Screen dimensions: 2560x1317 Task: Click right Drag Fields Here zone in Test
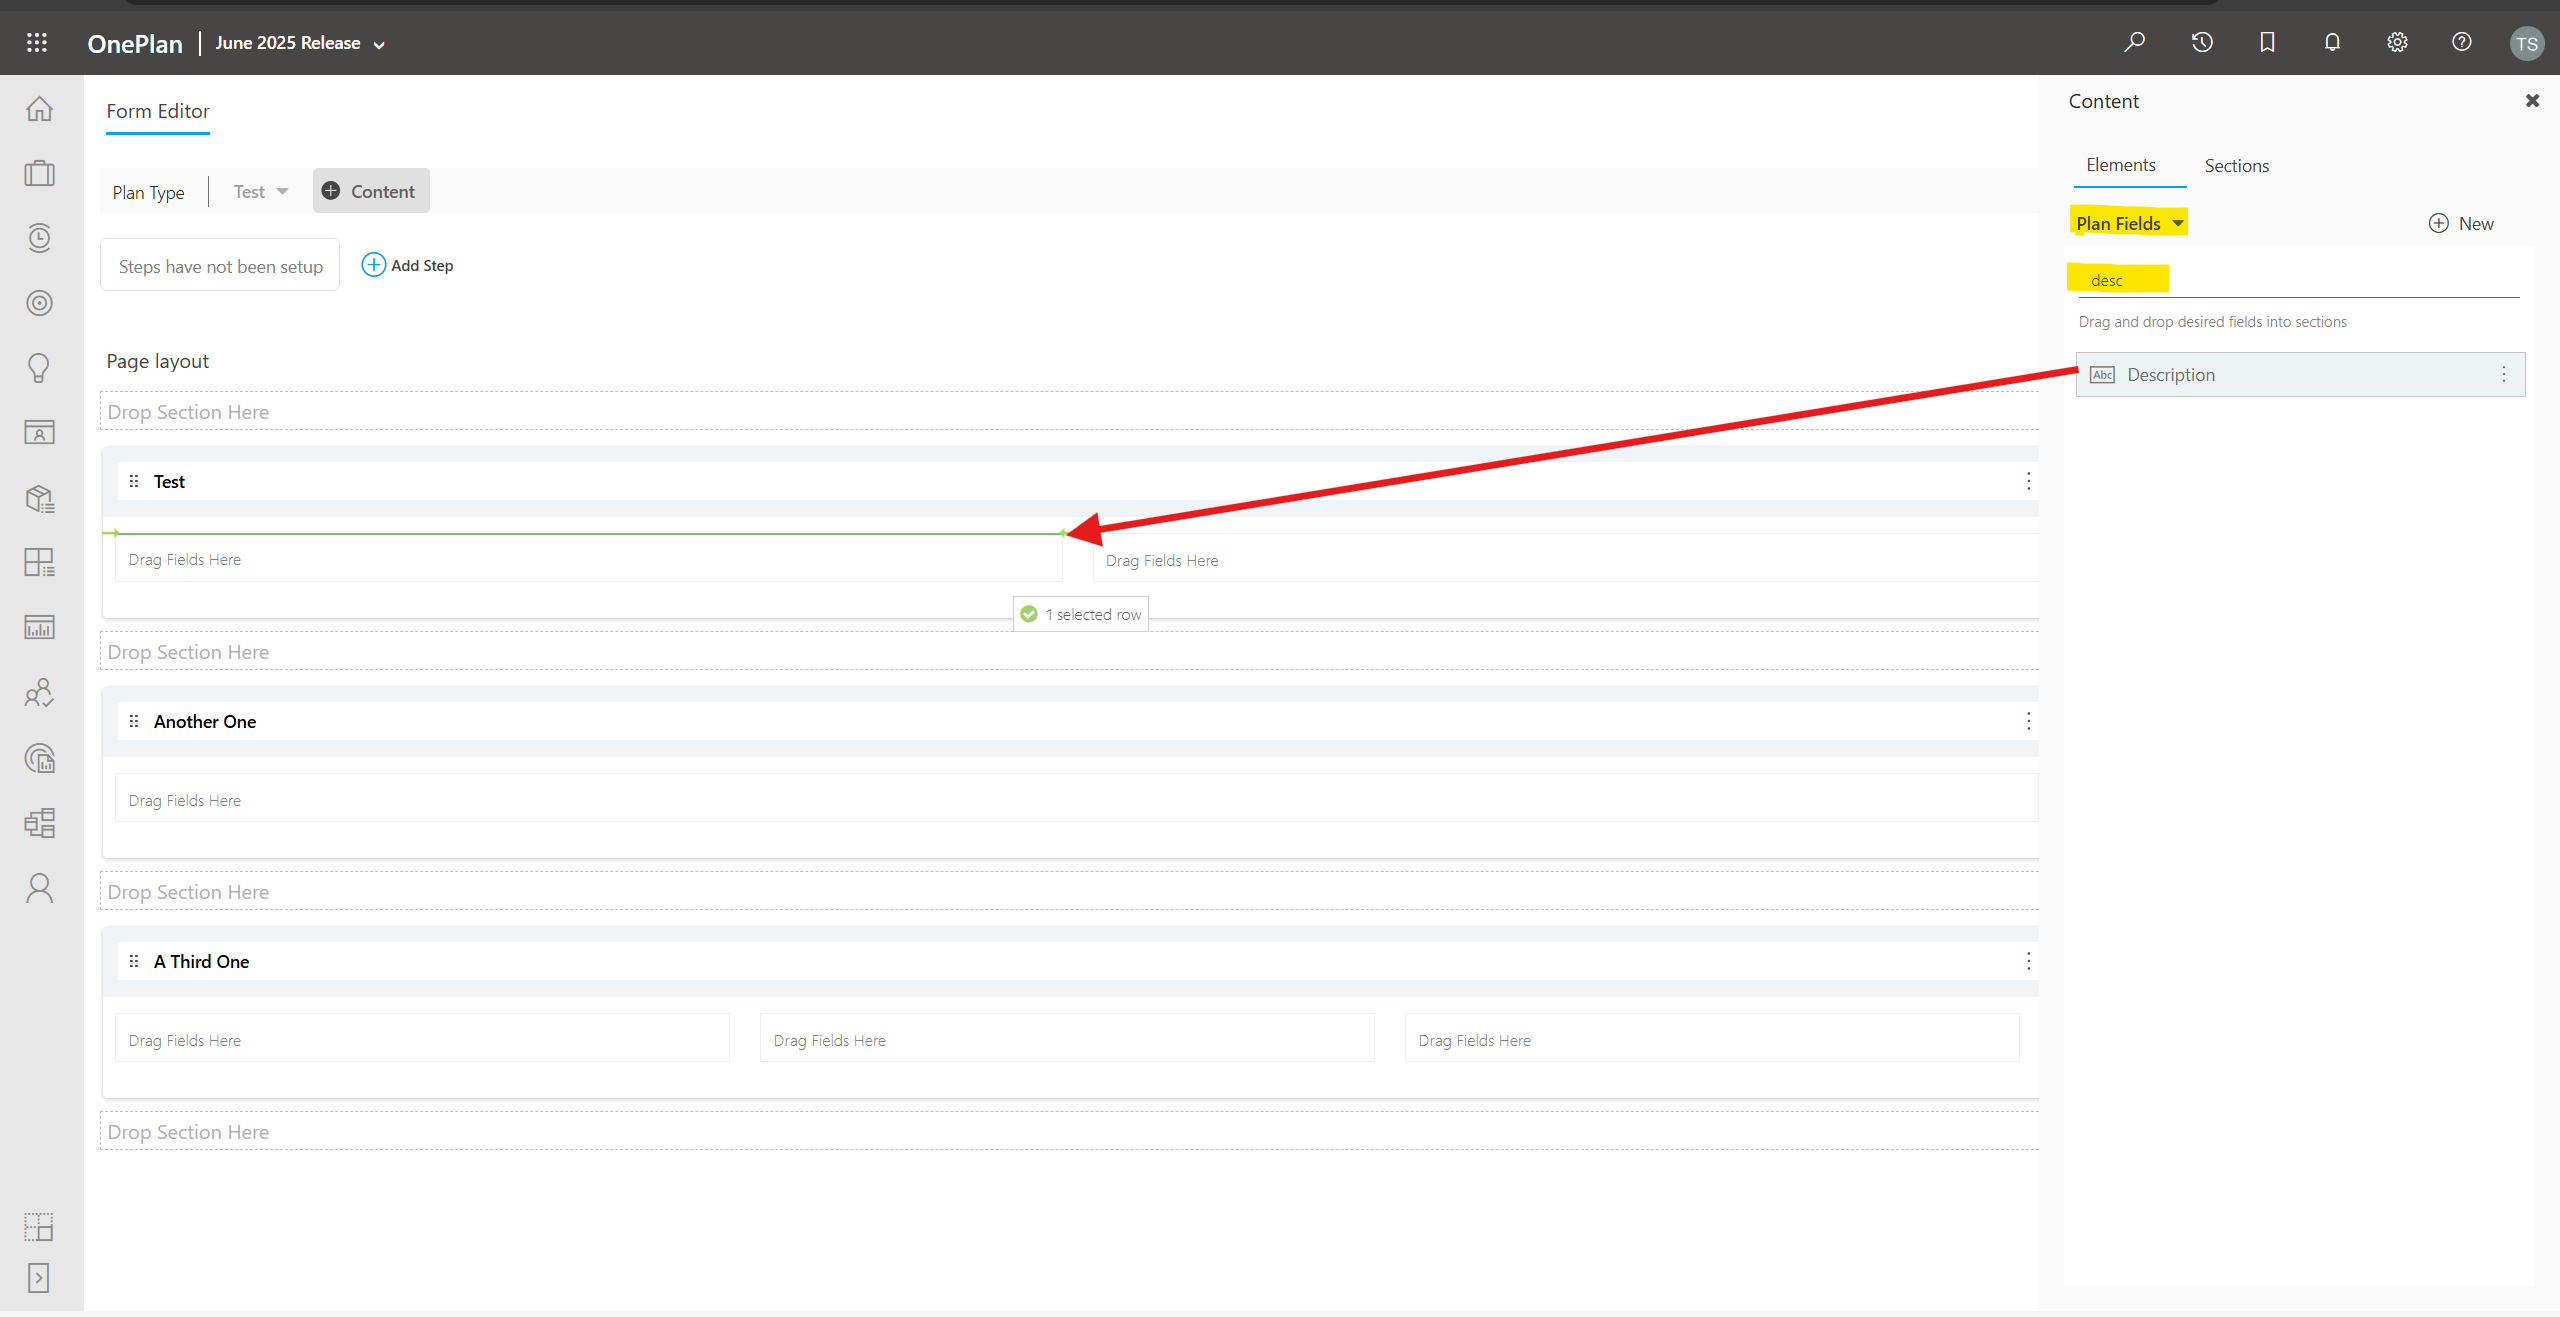click(x=1565, y=560)
